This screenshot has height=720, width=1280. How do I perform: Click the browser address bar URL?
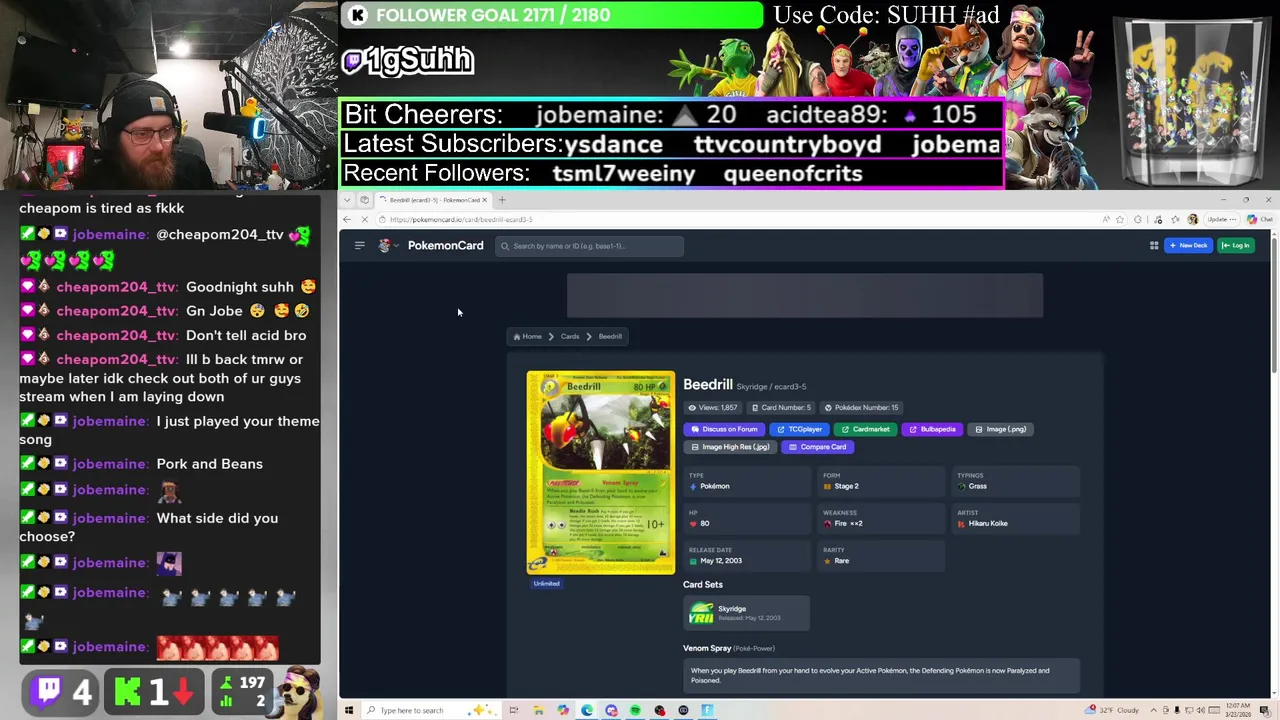click(x=461, y=220)
